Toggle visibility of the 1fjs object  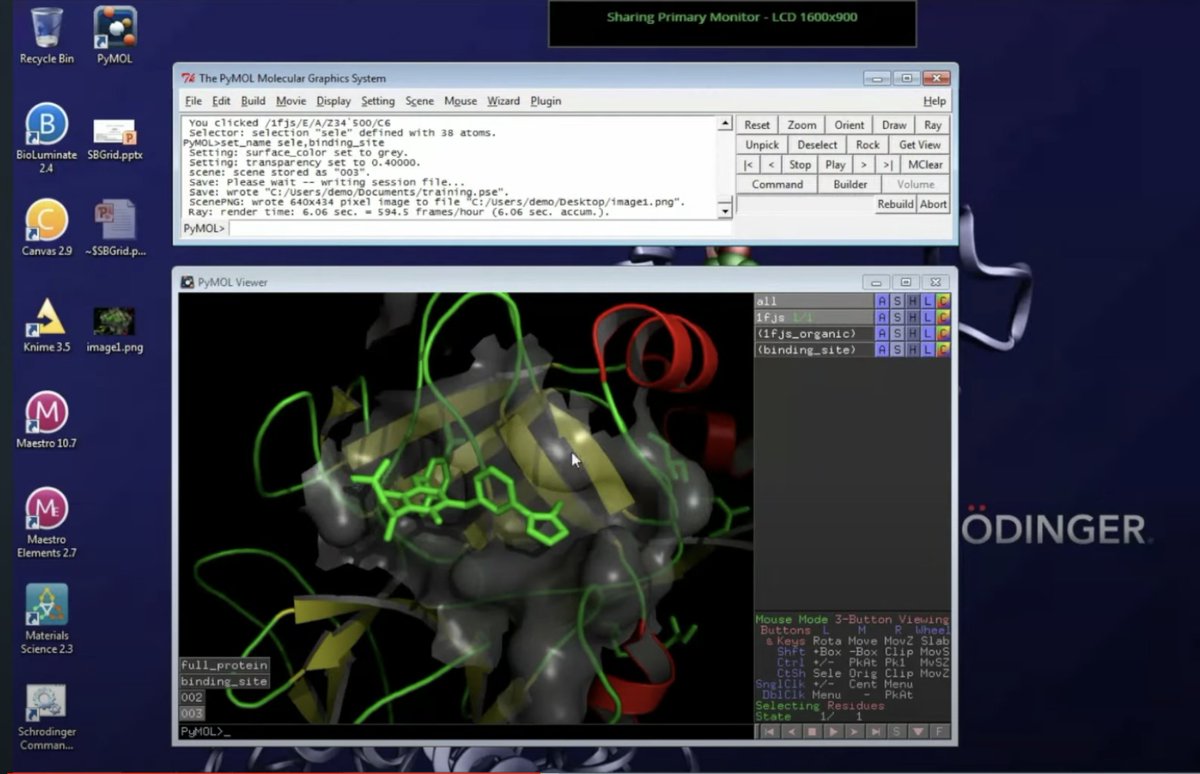(813, 317)
